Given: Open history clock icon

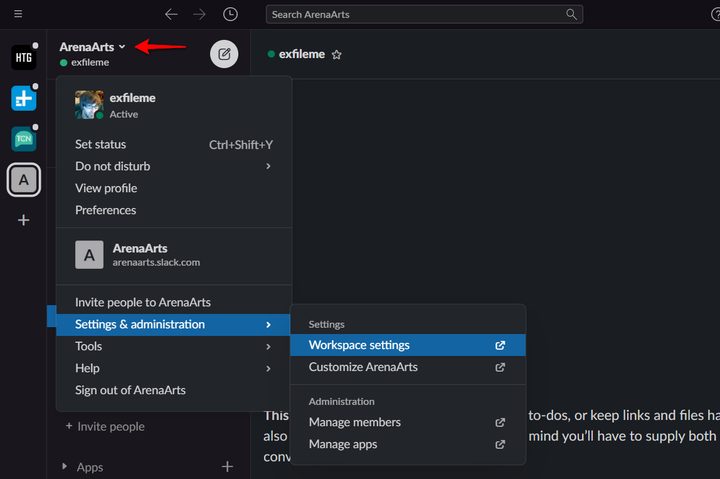Looking at the screenshot, I should coord(230,14).
